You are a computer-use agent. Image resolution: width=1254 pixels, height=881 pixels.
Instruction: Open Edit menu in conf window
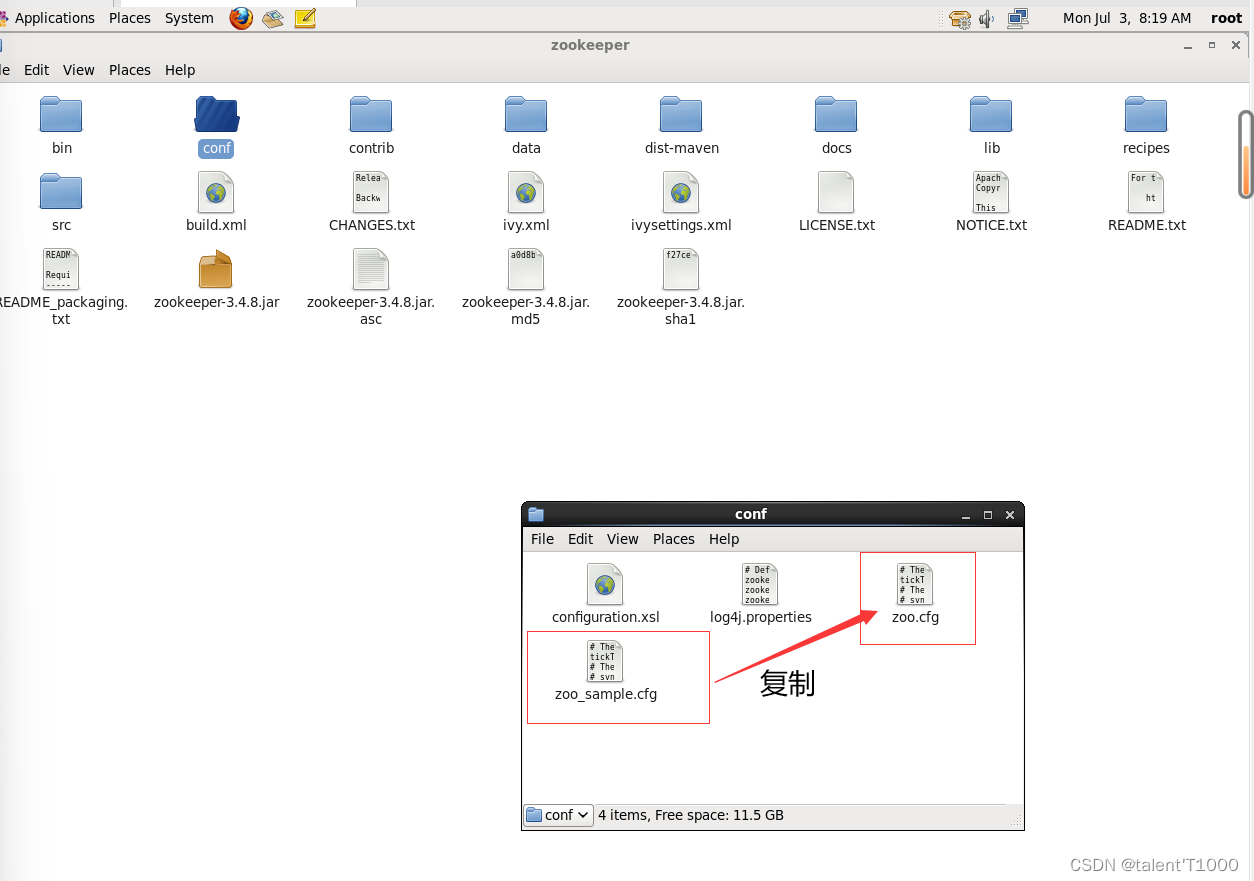pos(581,539)
